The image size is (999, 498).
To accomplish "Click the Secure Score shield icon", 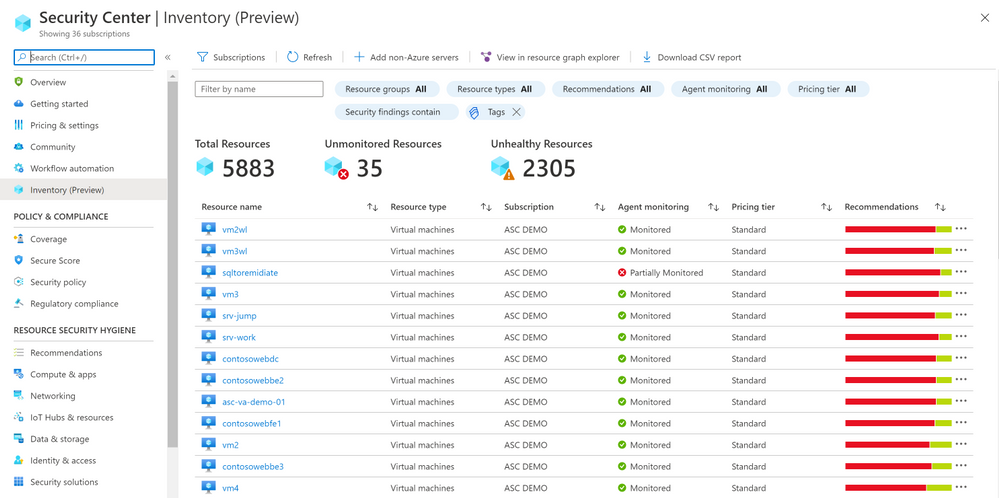I will tap(18, 260).
